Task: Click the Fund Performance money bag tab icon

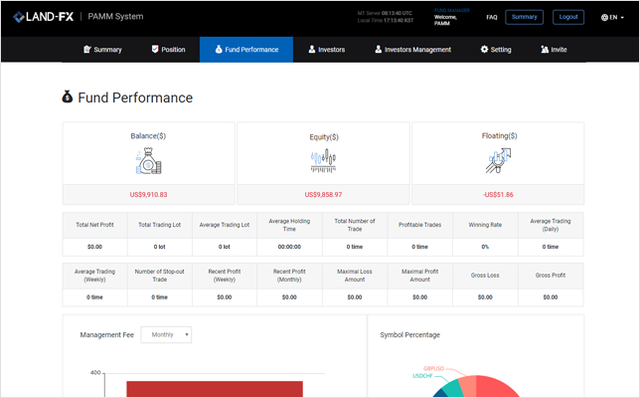Action: (218, 49)
